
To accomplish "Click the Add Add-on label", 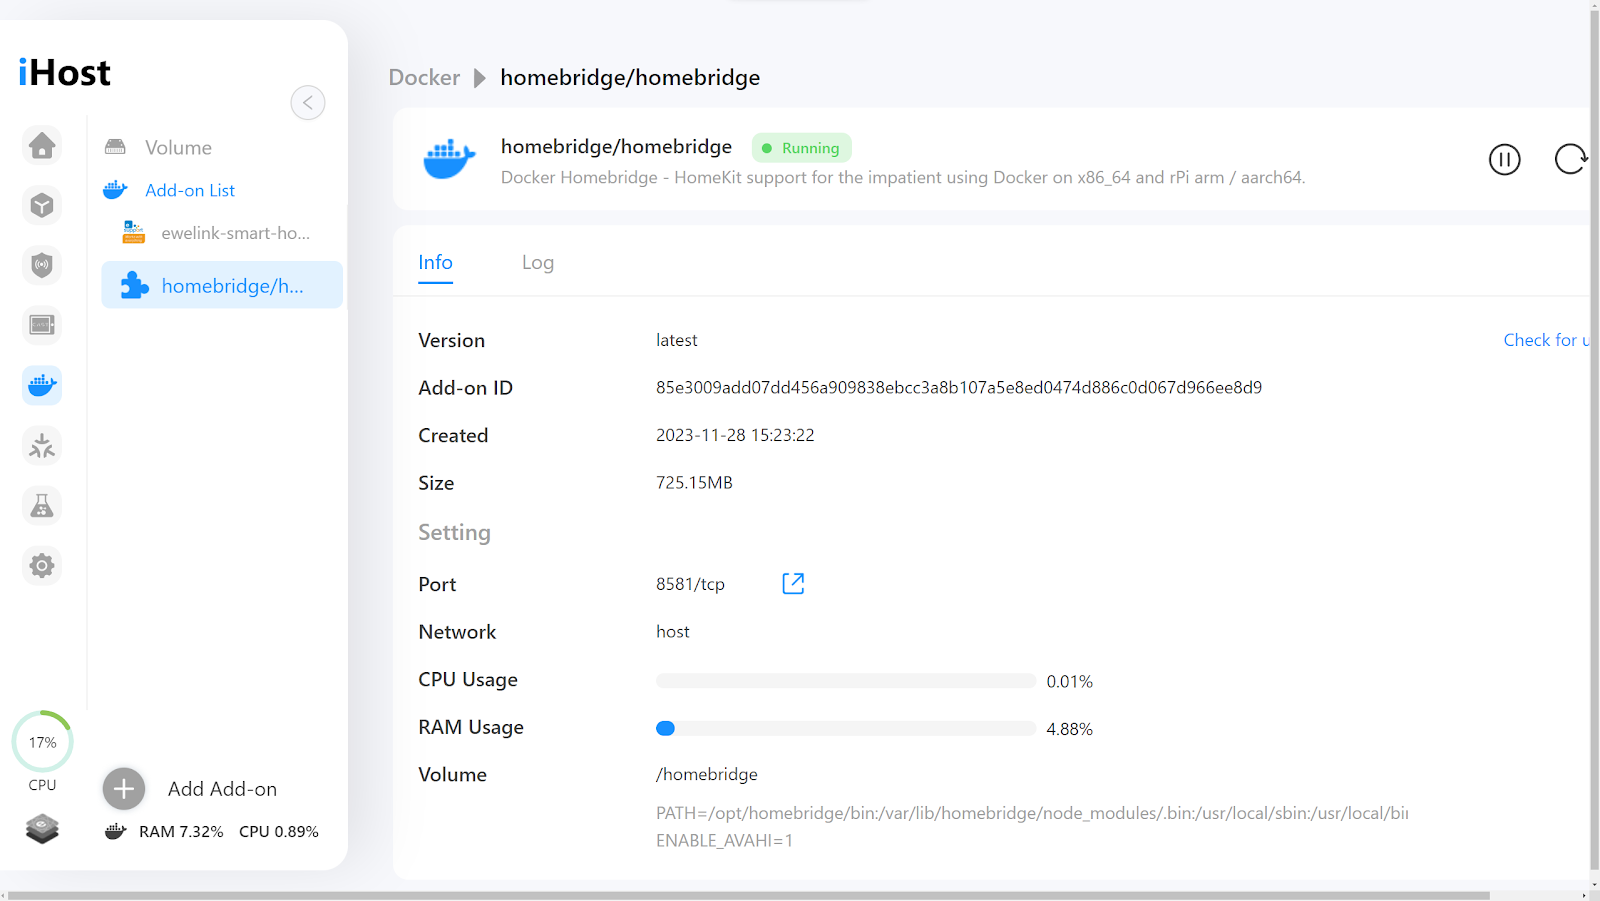I will pos(222,789).
